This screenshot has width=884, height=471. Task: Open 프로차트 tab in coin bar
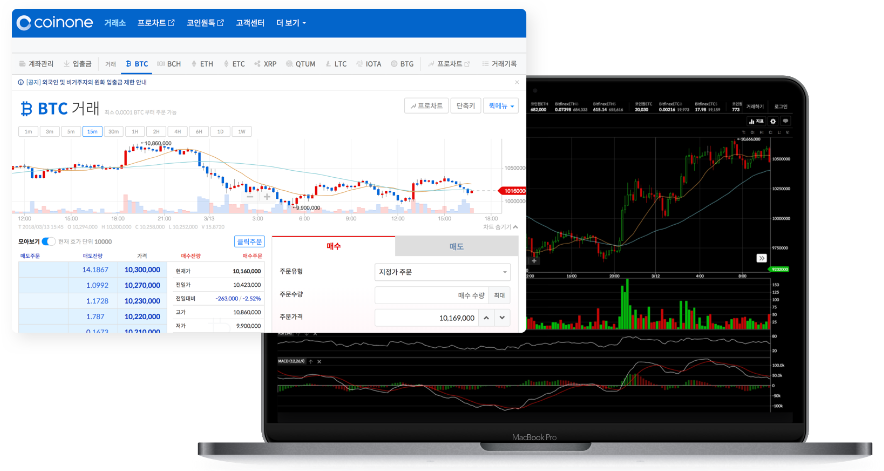tap(449, 64)
